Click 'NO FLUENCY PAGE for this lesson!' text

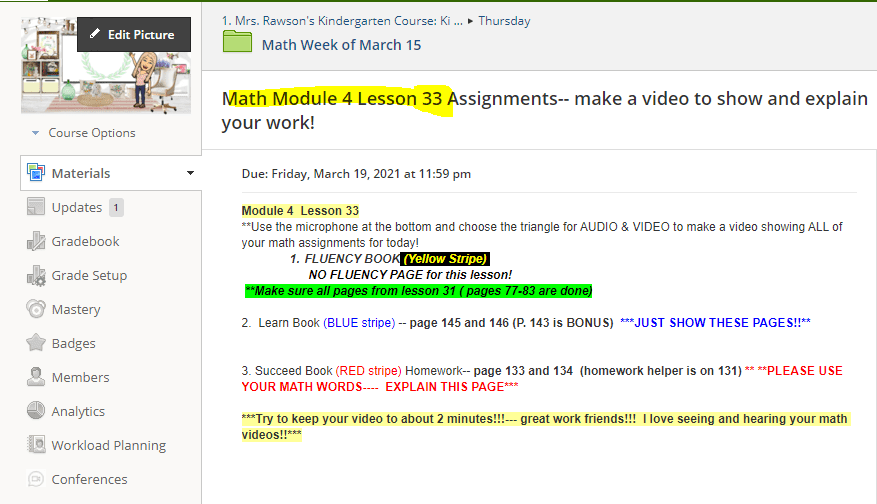tap(411, 275)
